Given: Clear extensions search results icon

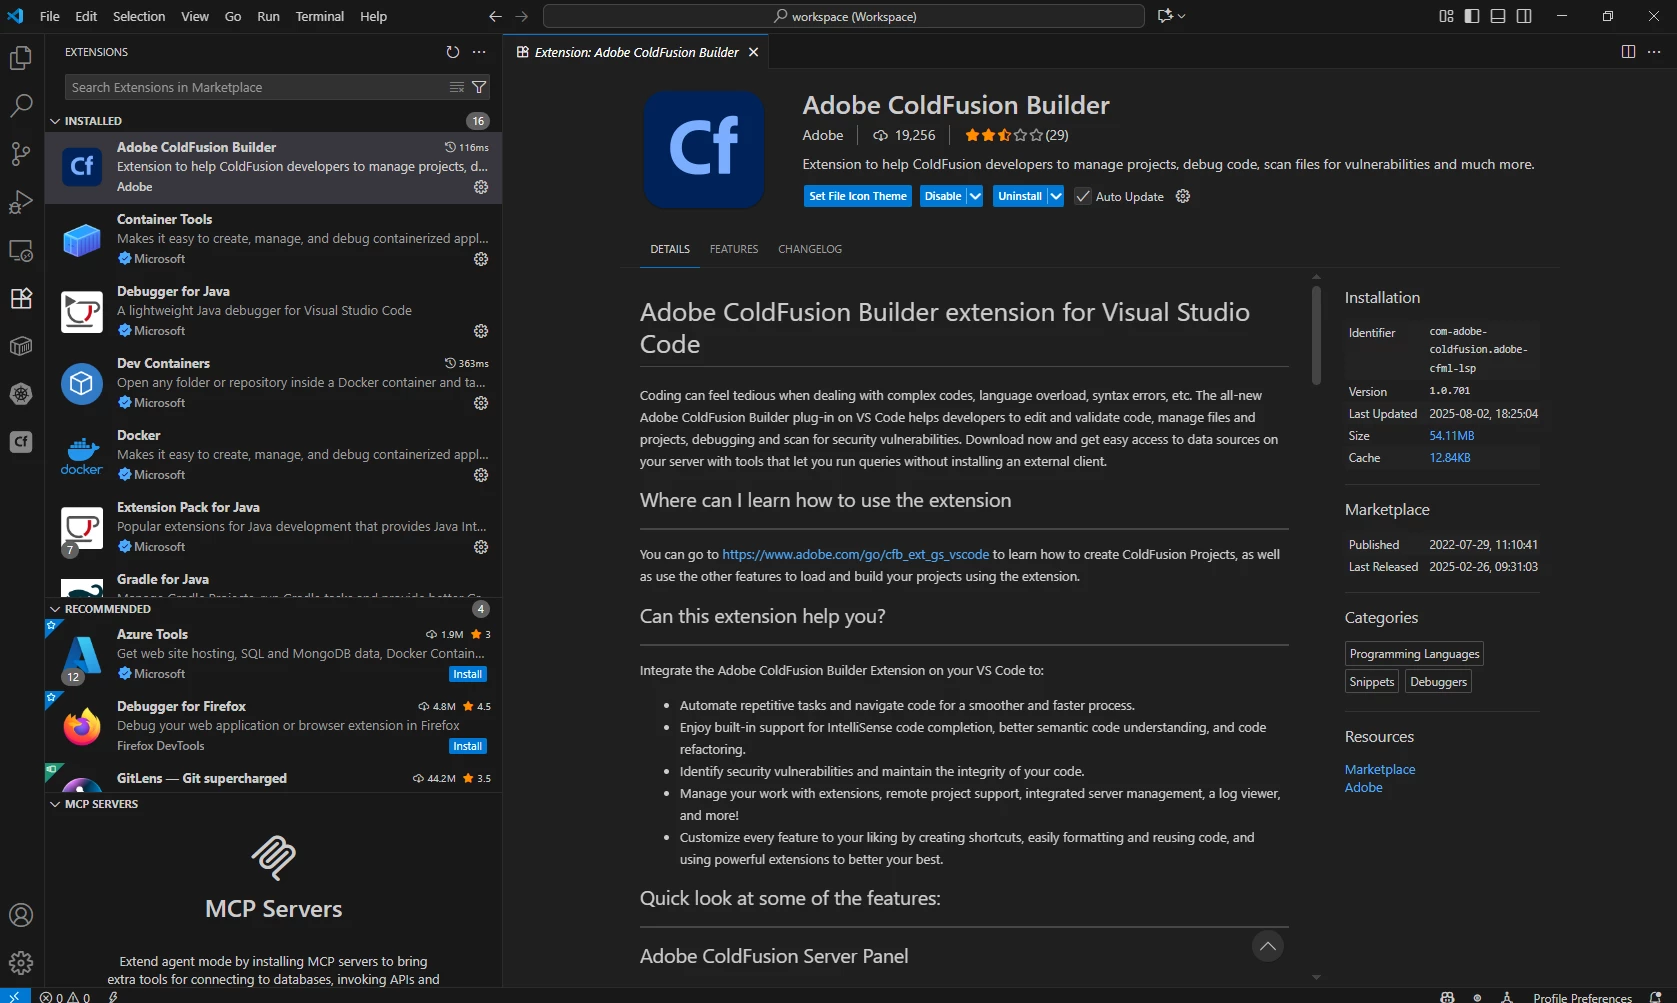Looking at the screenshot, I should pyautogui.click(x=457, y=87).
